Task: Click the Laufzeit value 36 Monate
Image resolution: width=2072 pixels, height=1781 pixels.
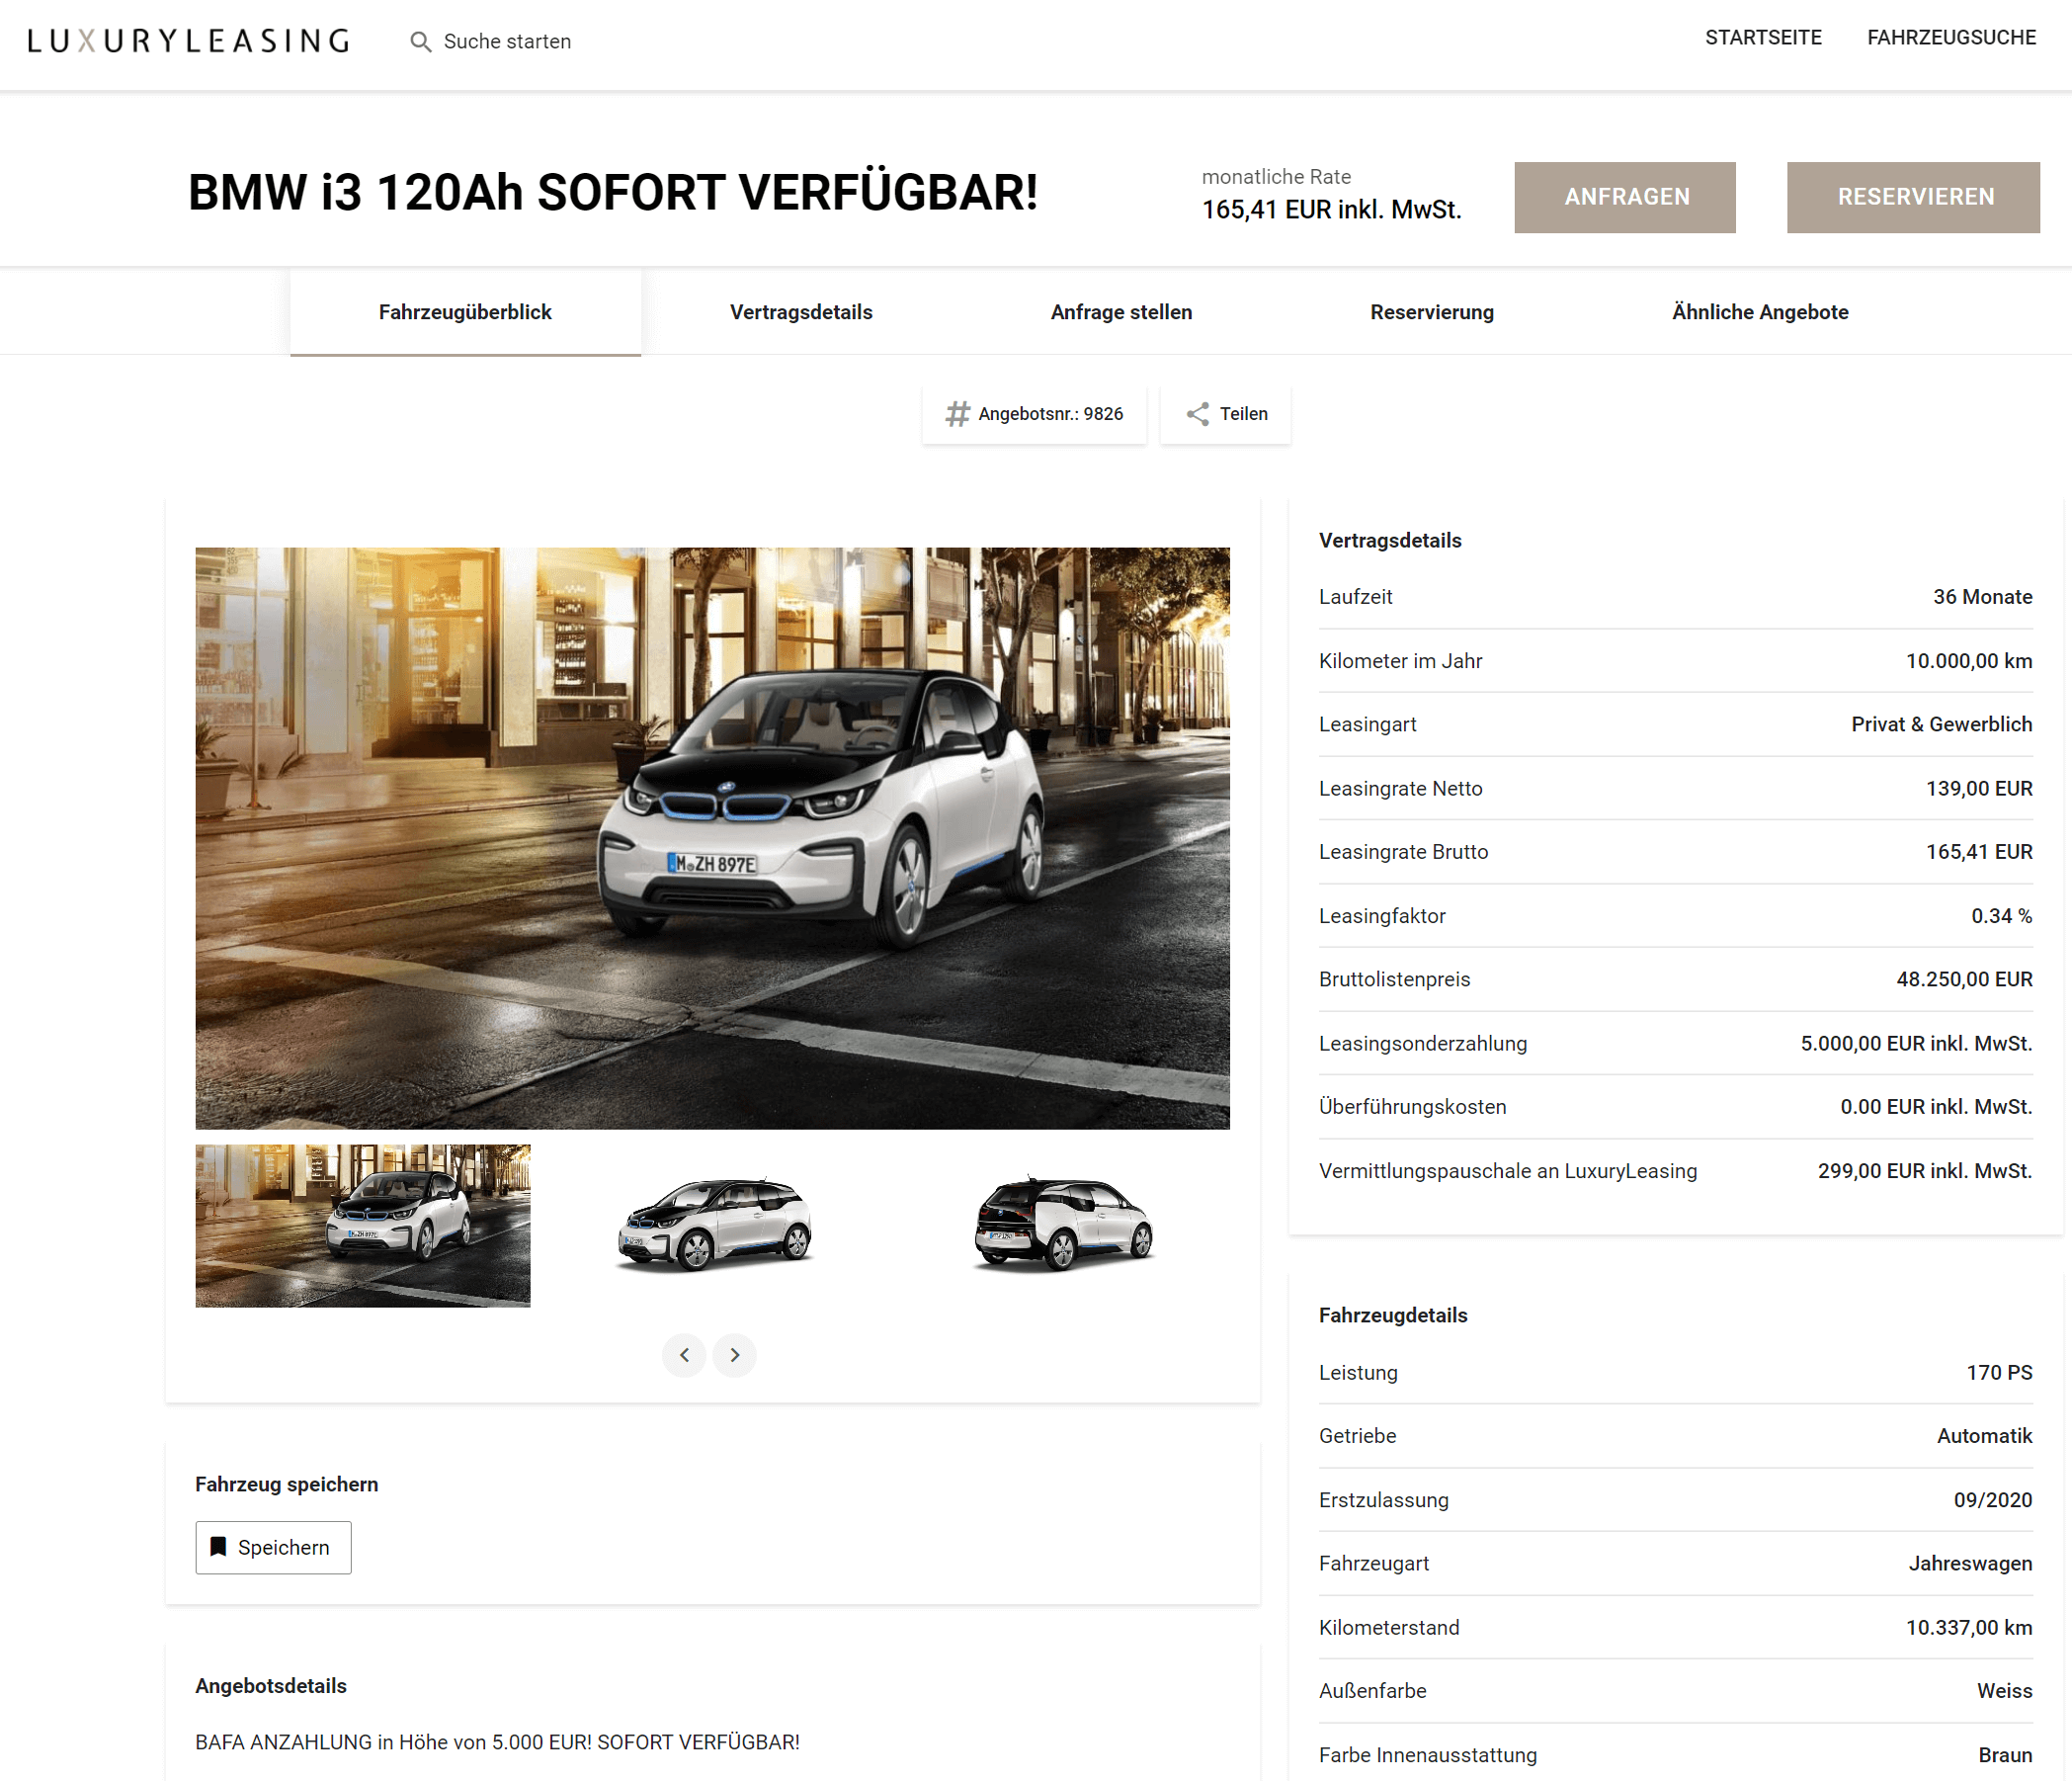Action: point(1982,597)
